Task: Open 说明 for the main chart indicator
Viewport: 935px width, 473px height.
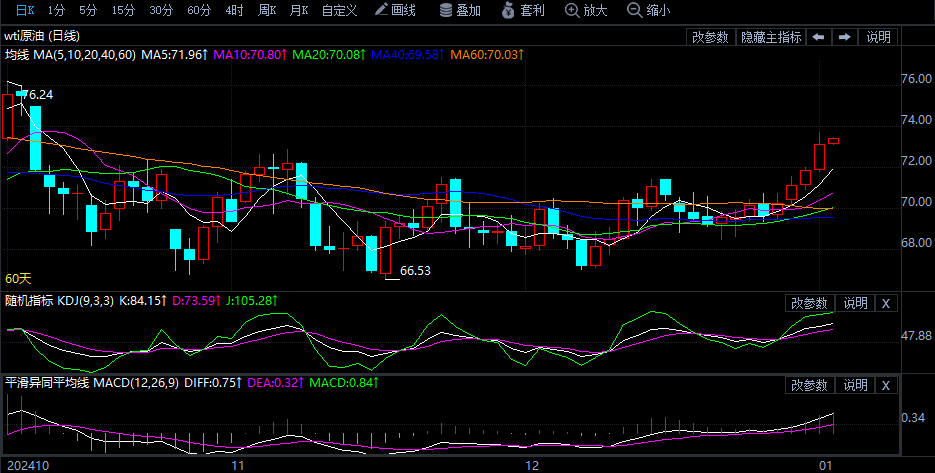Action: coord(878,37)
